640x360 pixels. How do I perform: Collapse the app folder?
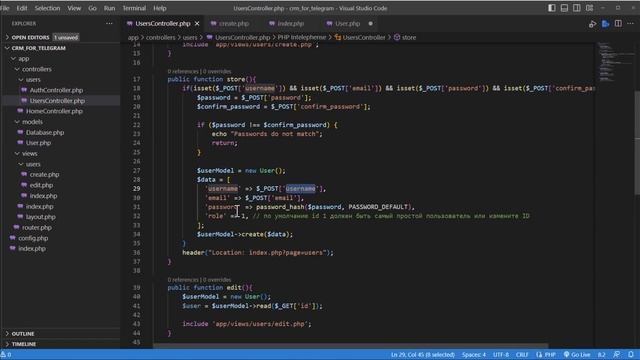[x=24, y=59]
